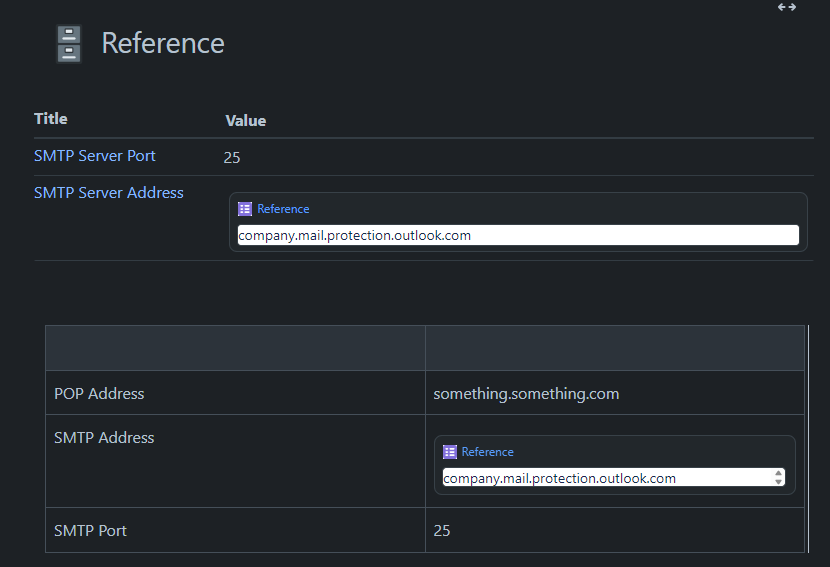Click the full-width expand arrows icon
This screenshot has height=567, width=830.
pos(787,7)
